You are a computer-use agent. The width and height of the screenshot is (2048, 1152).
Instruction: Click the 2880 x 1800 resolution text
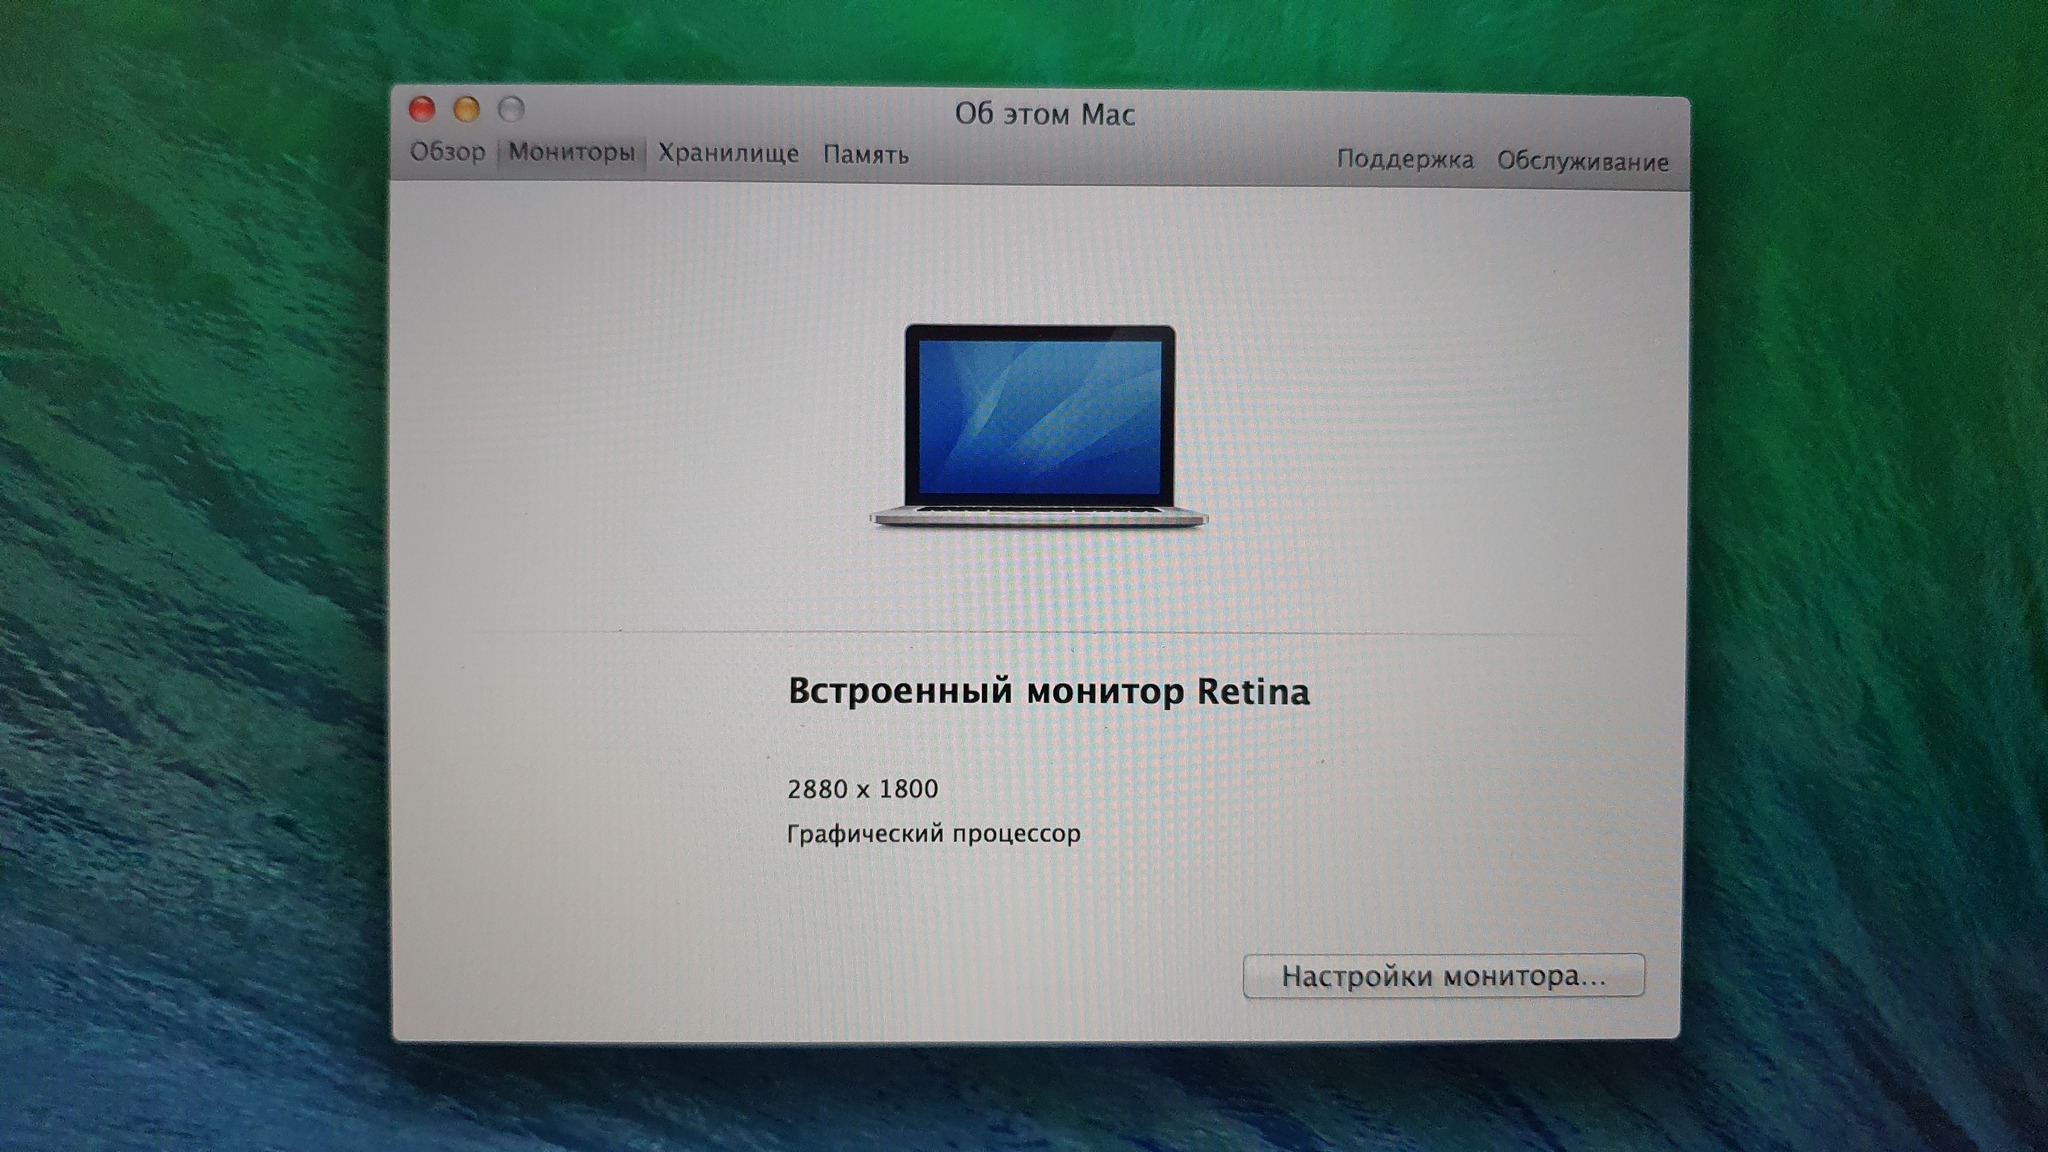point(862,789)
